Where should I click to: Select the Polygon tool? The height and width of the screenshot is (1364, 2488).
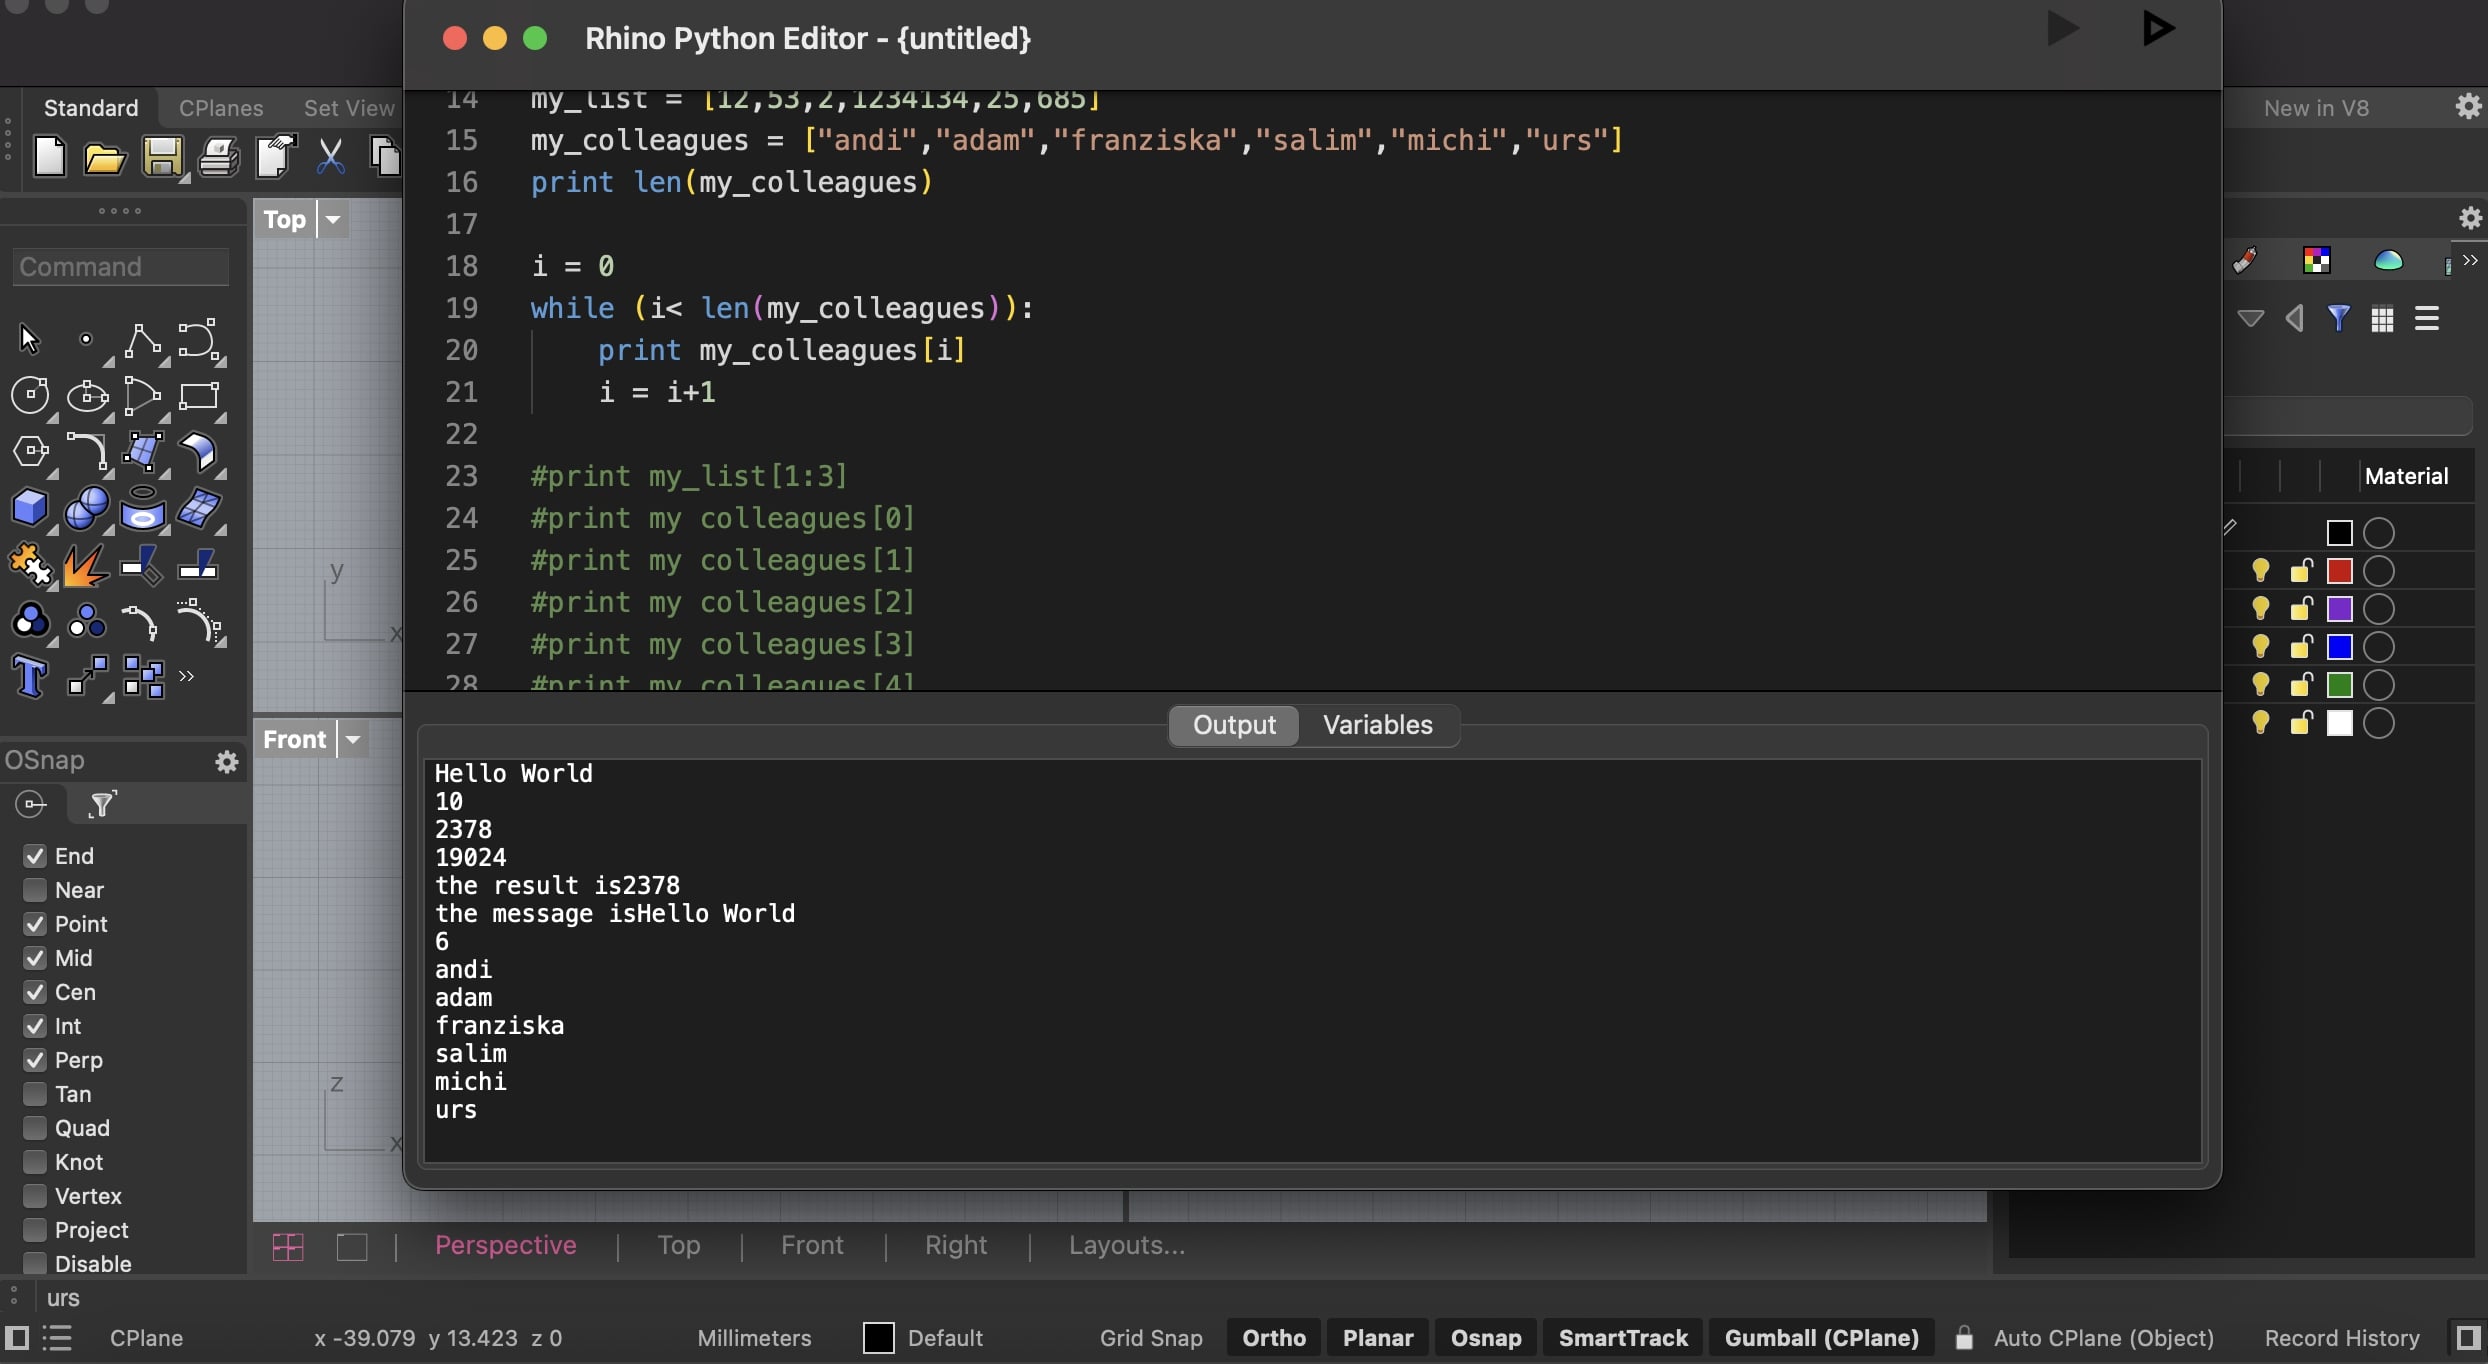[30, 452]
